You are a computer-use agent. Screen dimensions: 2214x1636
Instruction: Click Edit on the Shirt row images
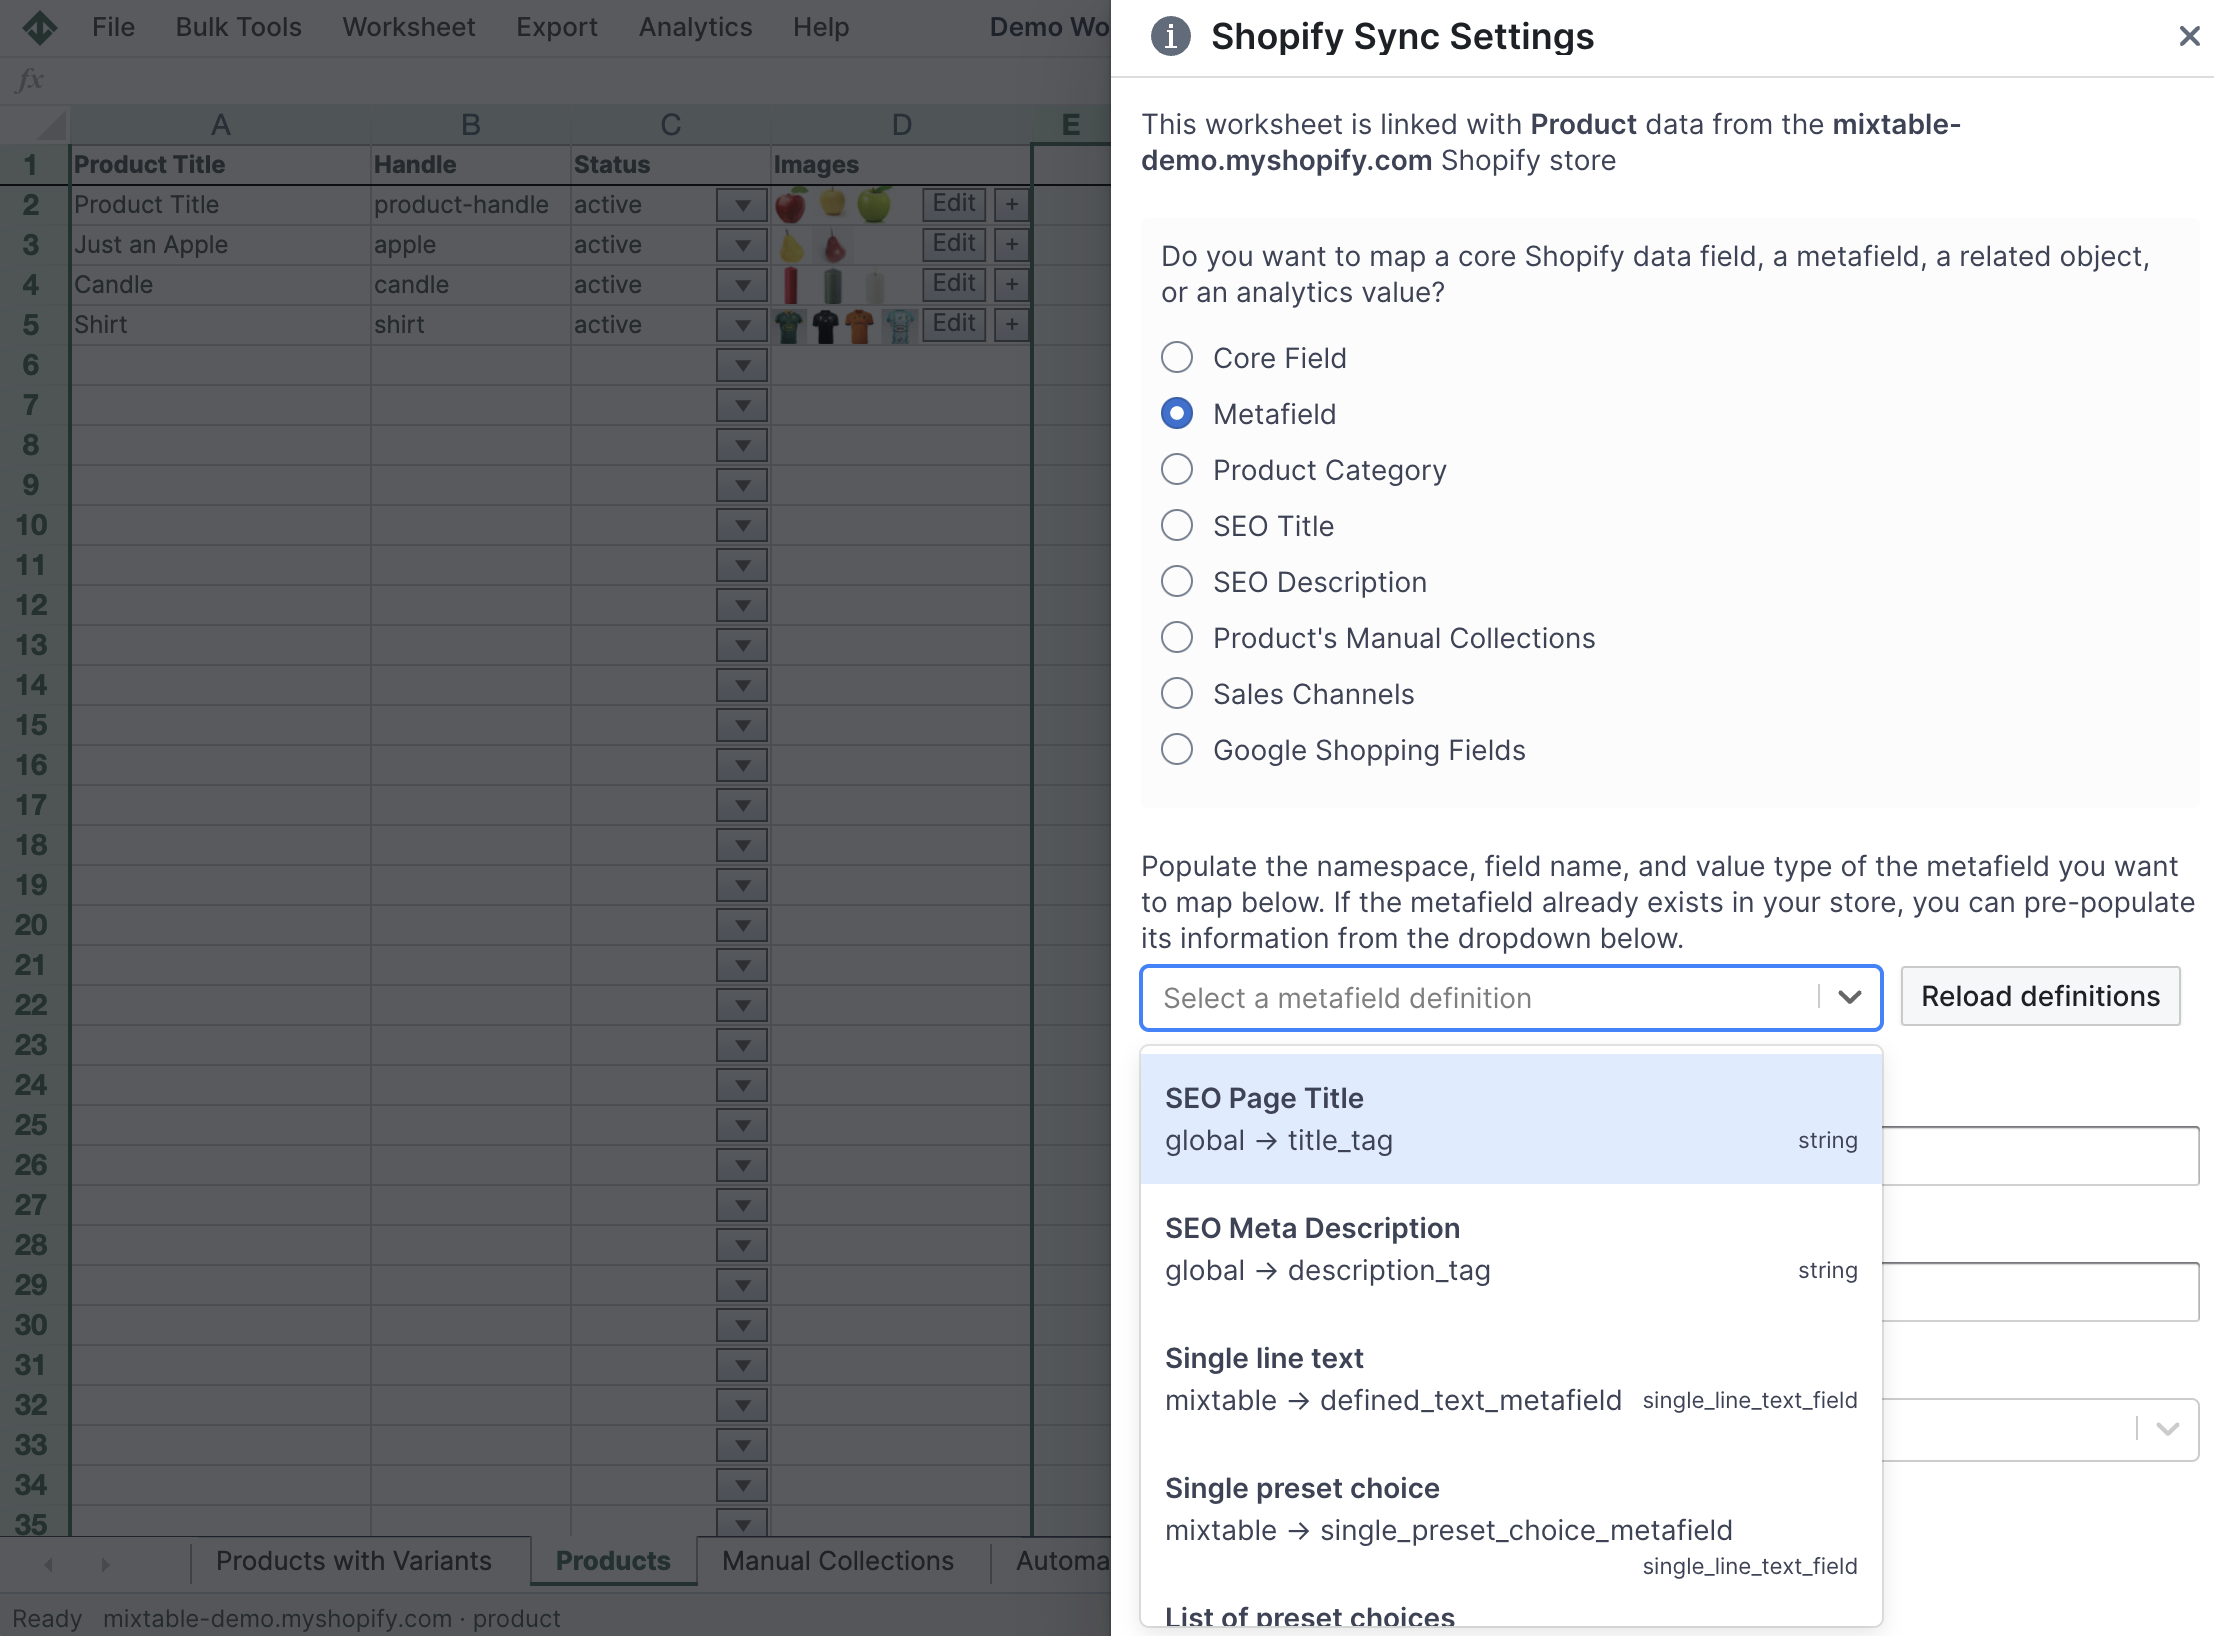click(x=953, y=323)
